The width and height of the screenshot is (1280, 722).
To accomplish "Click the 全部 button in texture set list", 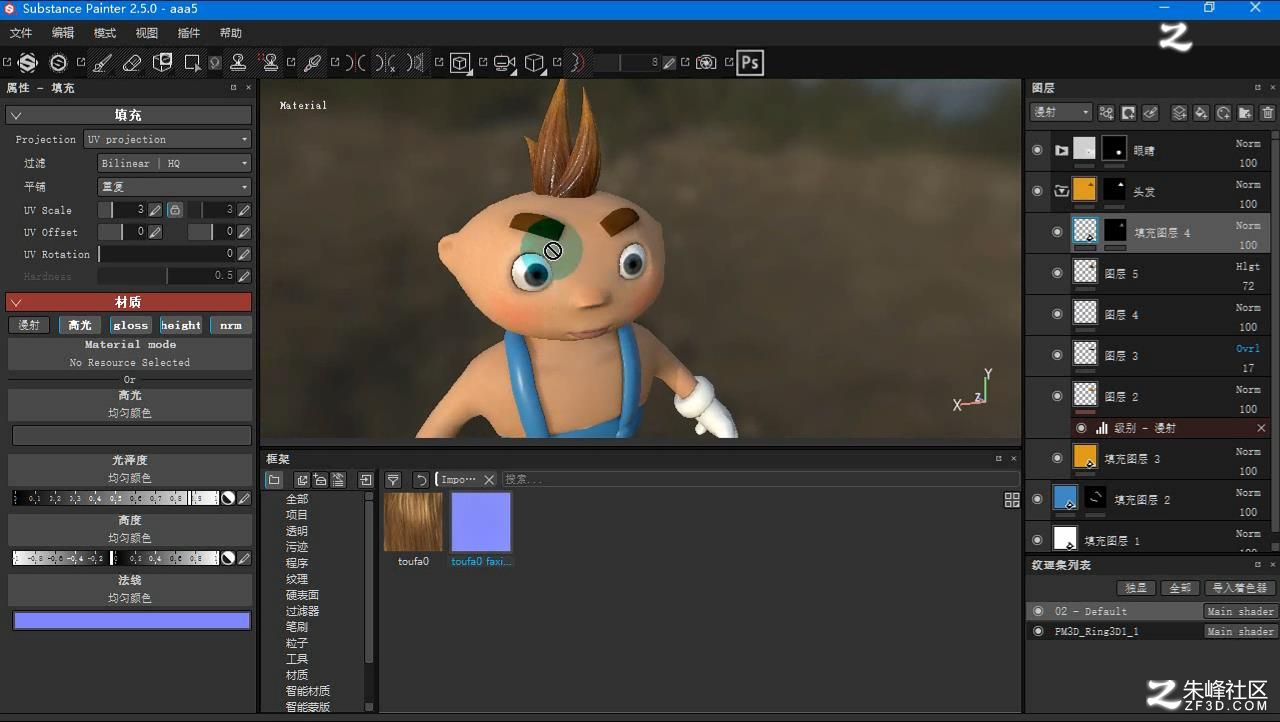I will tap(1181, 588).
